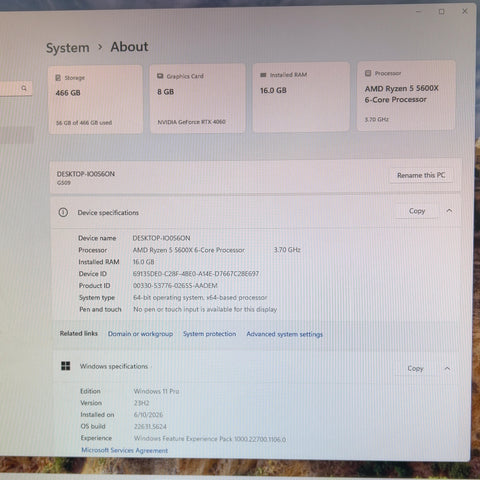Image resolution: width=480 pixels, height=480 pixels.
Task: Click the Storage card icon
Action: 58,78
